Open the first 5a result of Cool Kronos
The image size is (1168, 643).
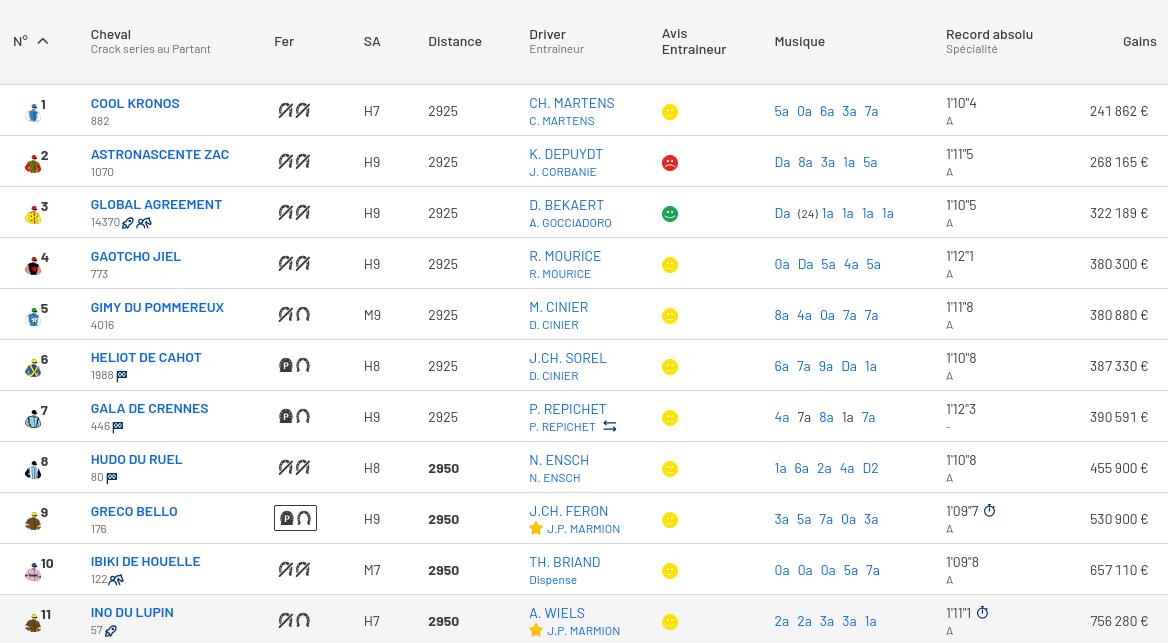click(x=781, y=111)
